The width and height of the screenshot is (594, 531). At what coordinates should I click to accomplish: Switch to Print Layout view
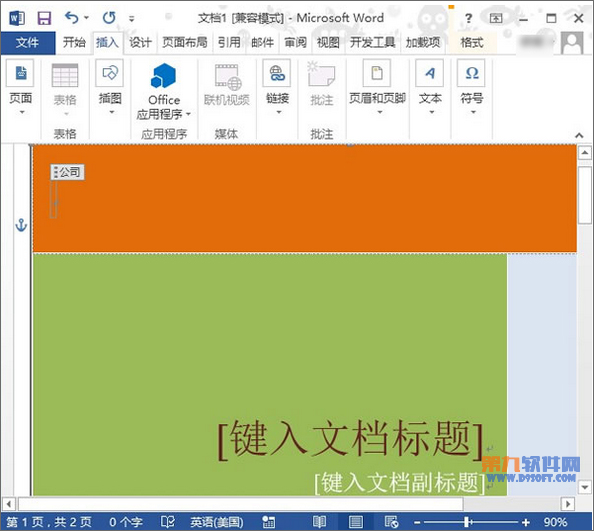[x=356, y=522]
